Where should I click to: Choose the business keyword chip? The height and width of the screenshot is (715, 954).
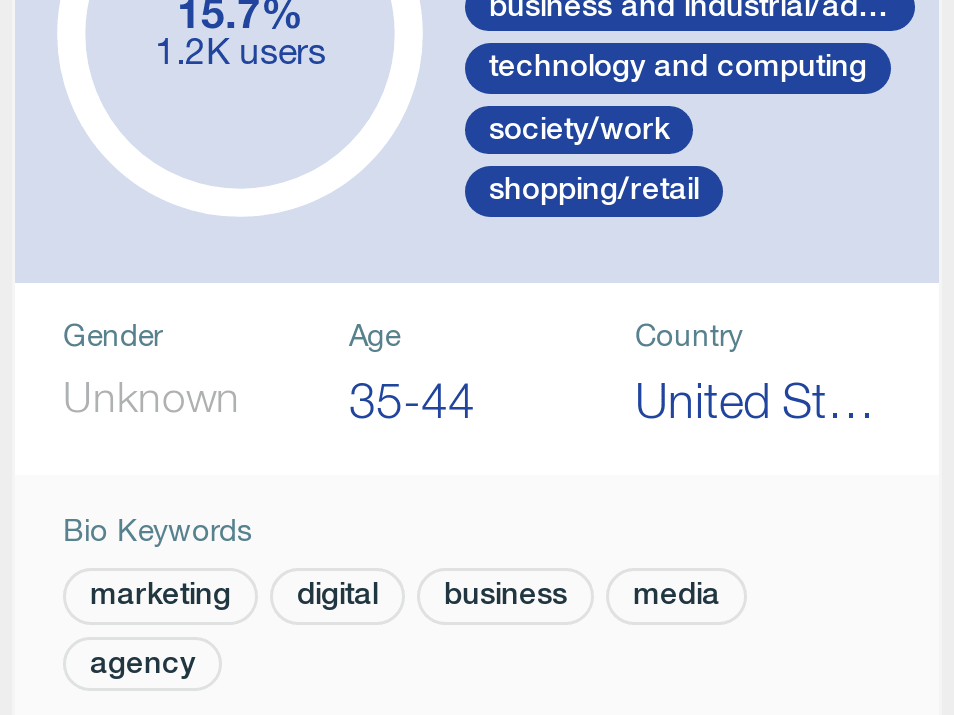(505, 596)
